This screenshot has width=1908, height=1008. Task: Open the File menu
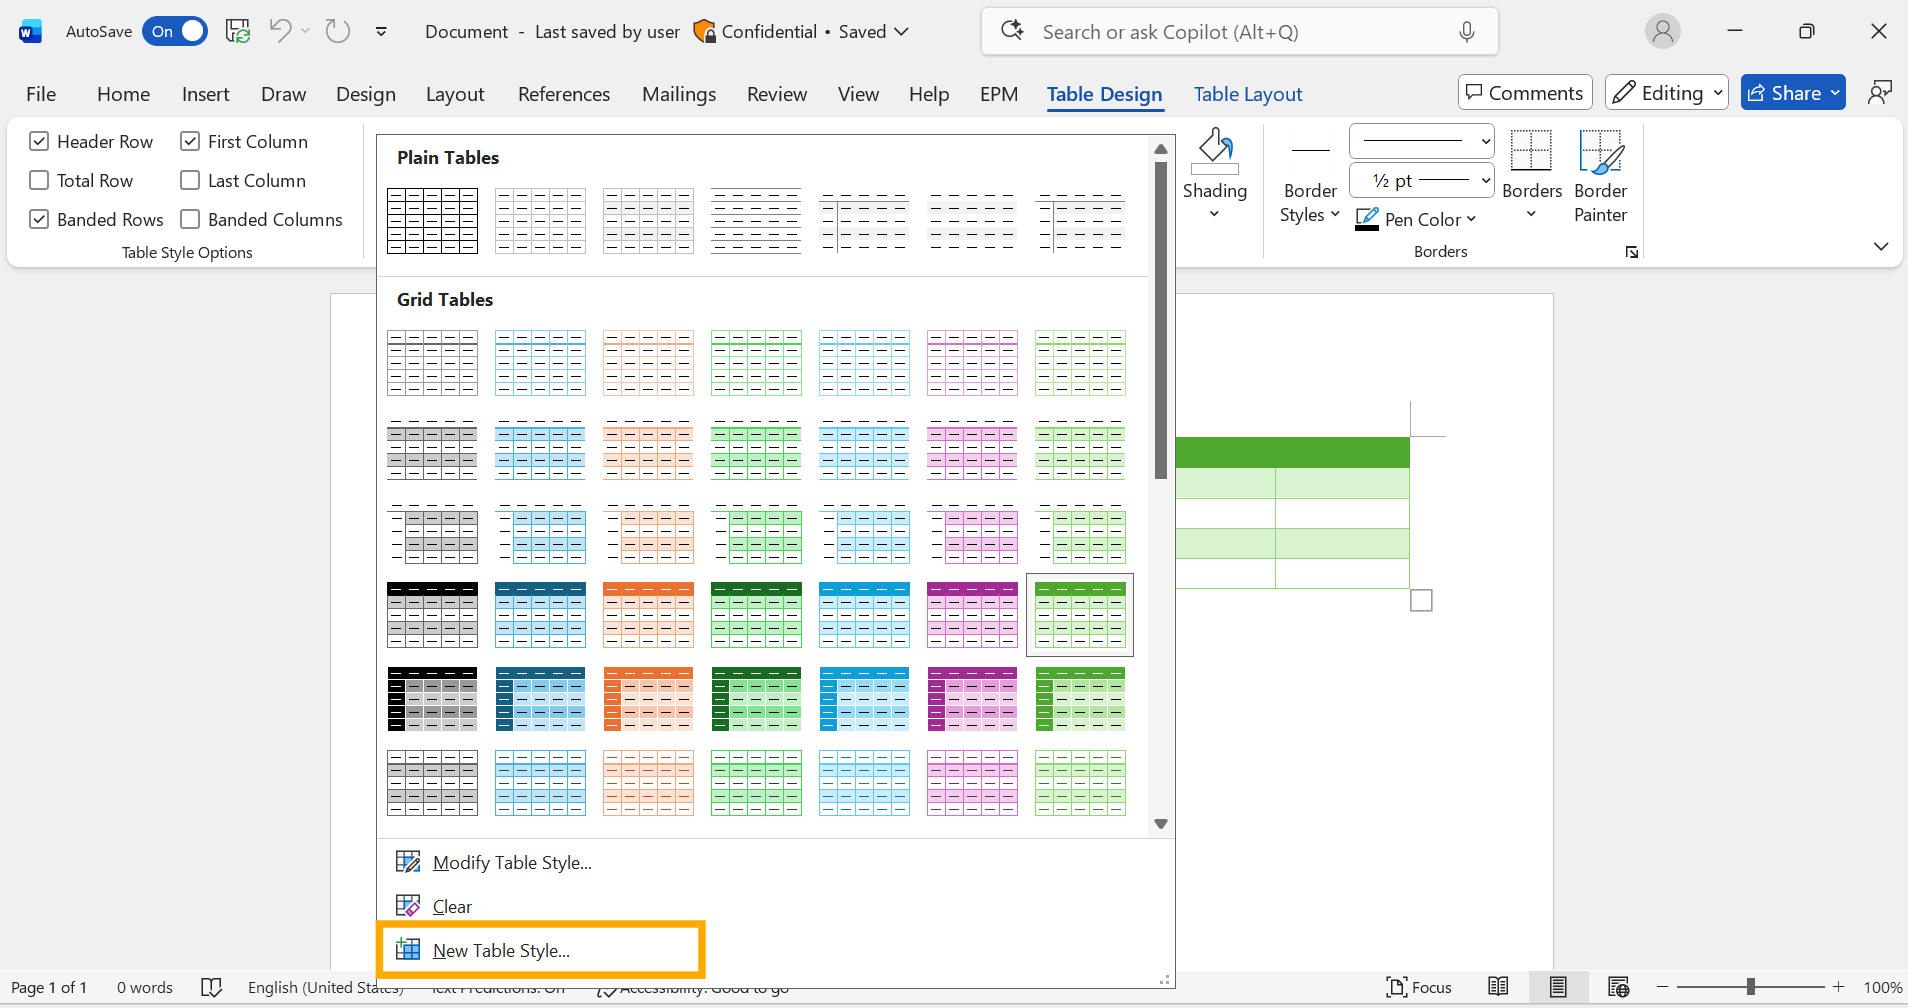pos(41,94)
